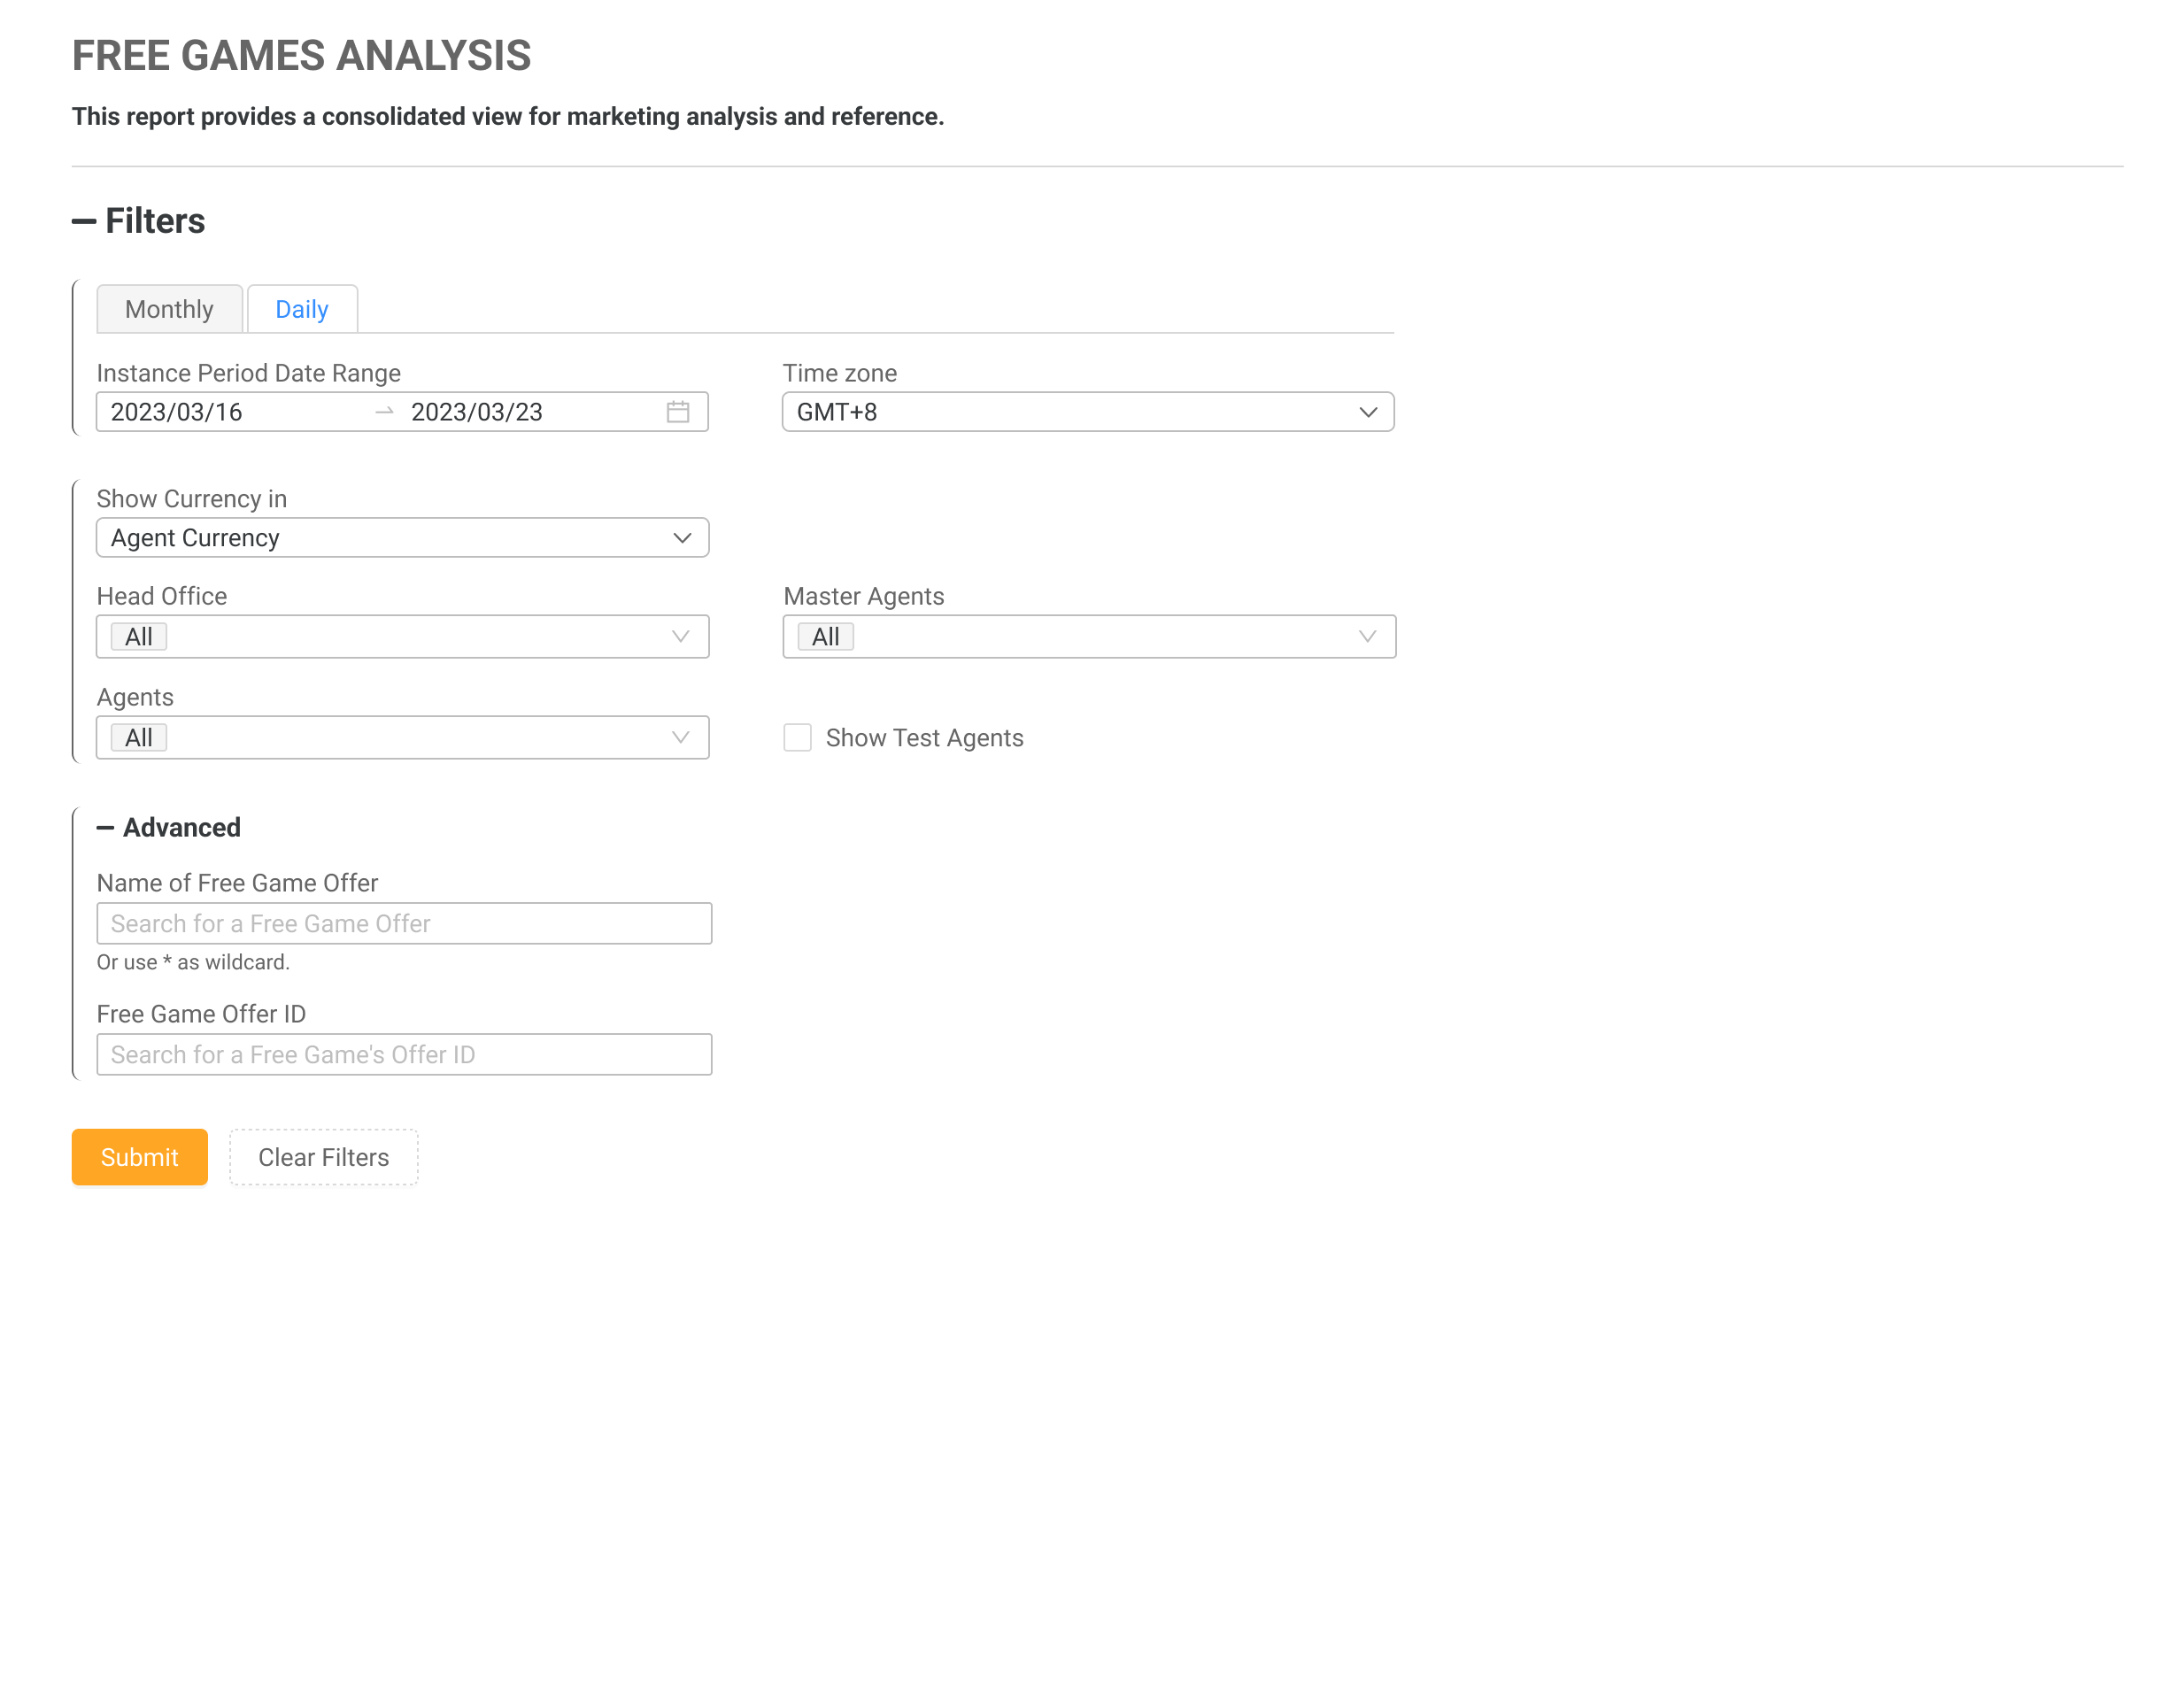Open the Head Office All selector

coord(400,637)
